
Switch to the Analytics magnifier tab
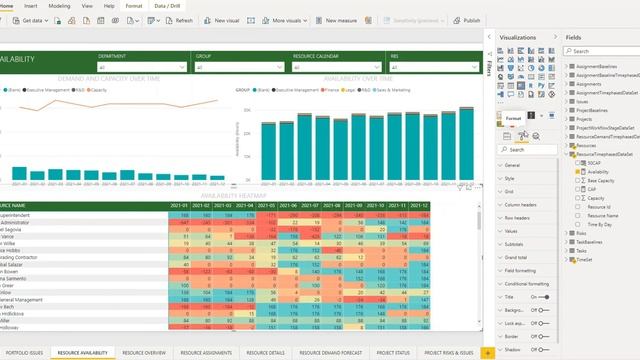pos(536,136)
